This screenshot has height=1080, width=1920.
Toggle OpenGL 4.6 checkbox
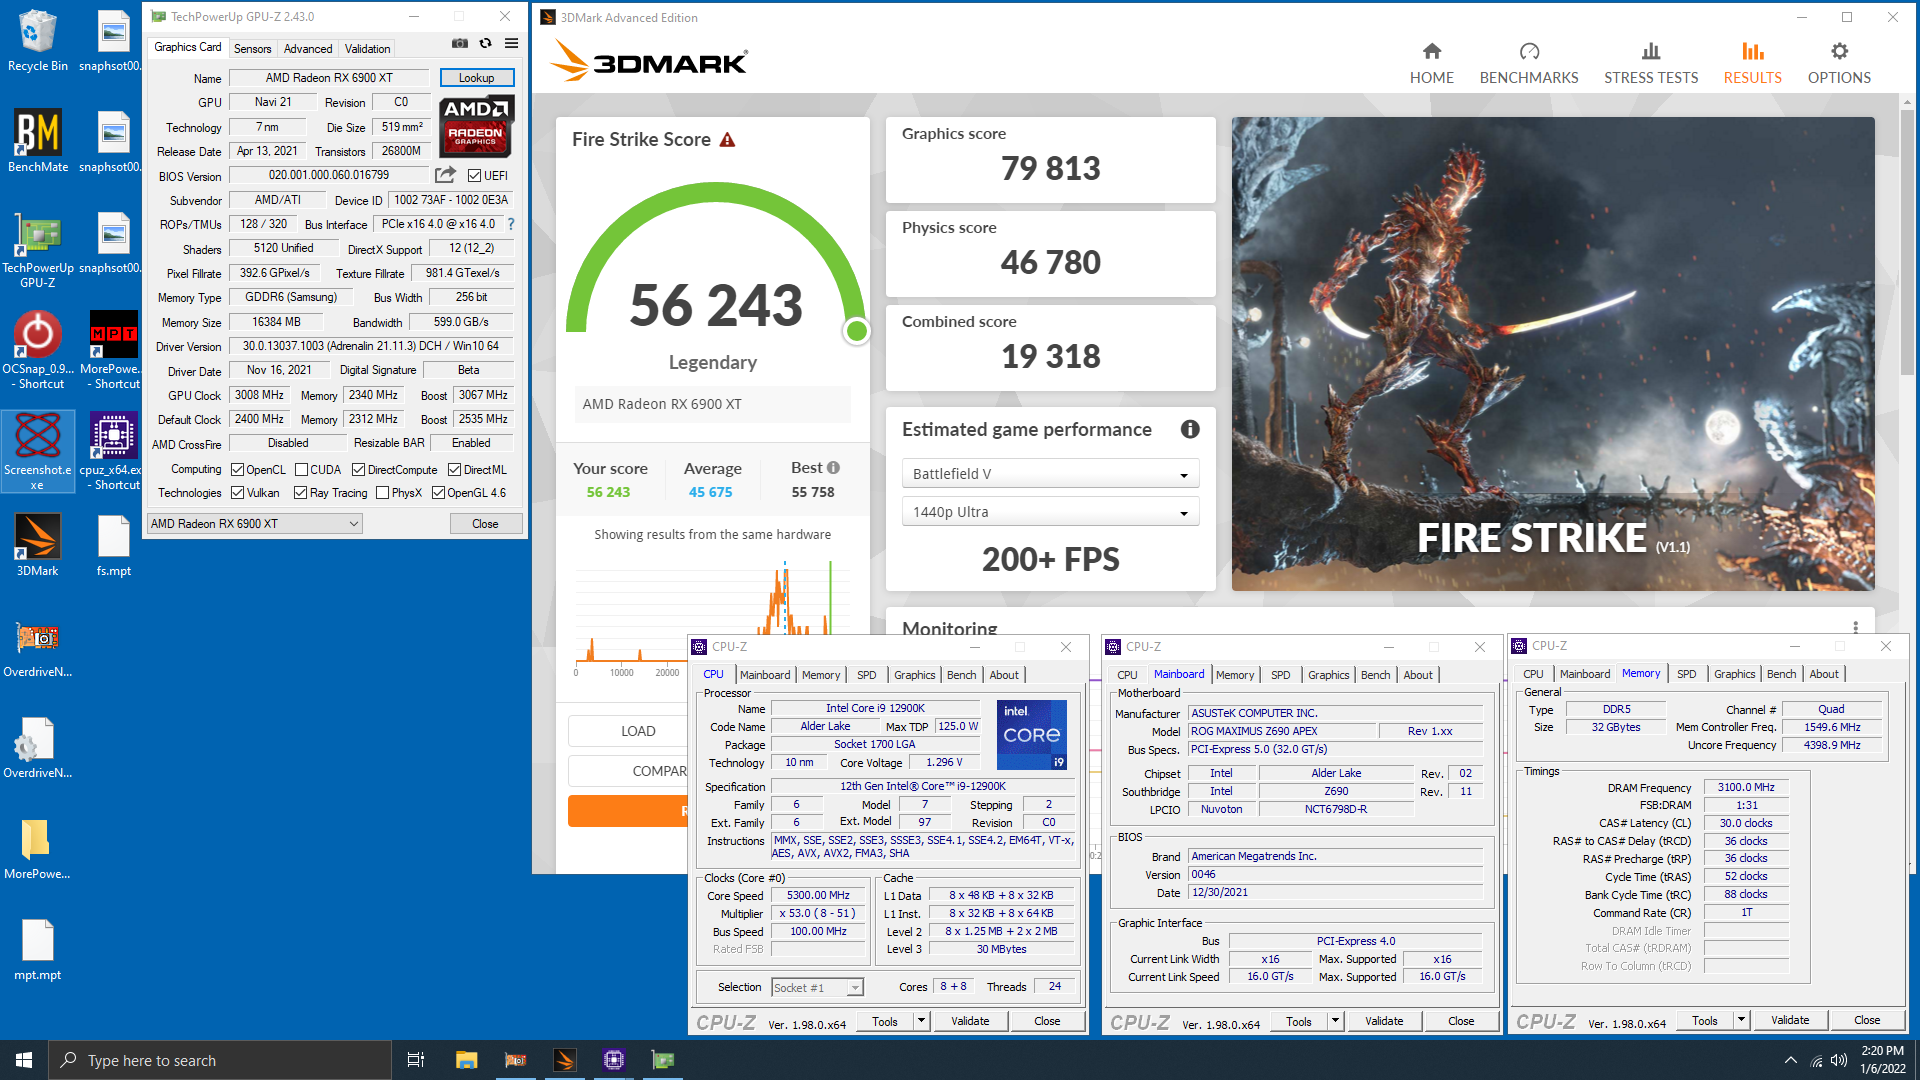coord(438,493)
